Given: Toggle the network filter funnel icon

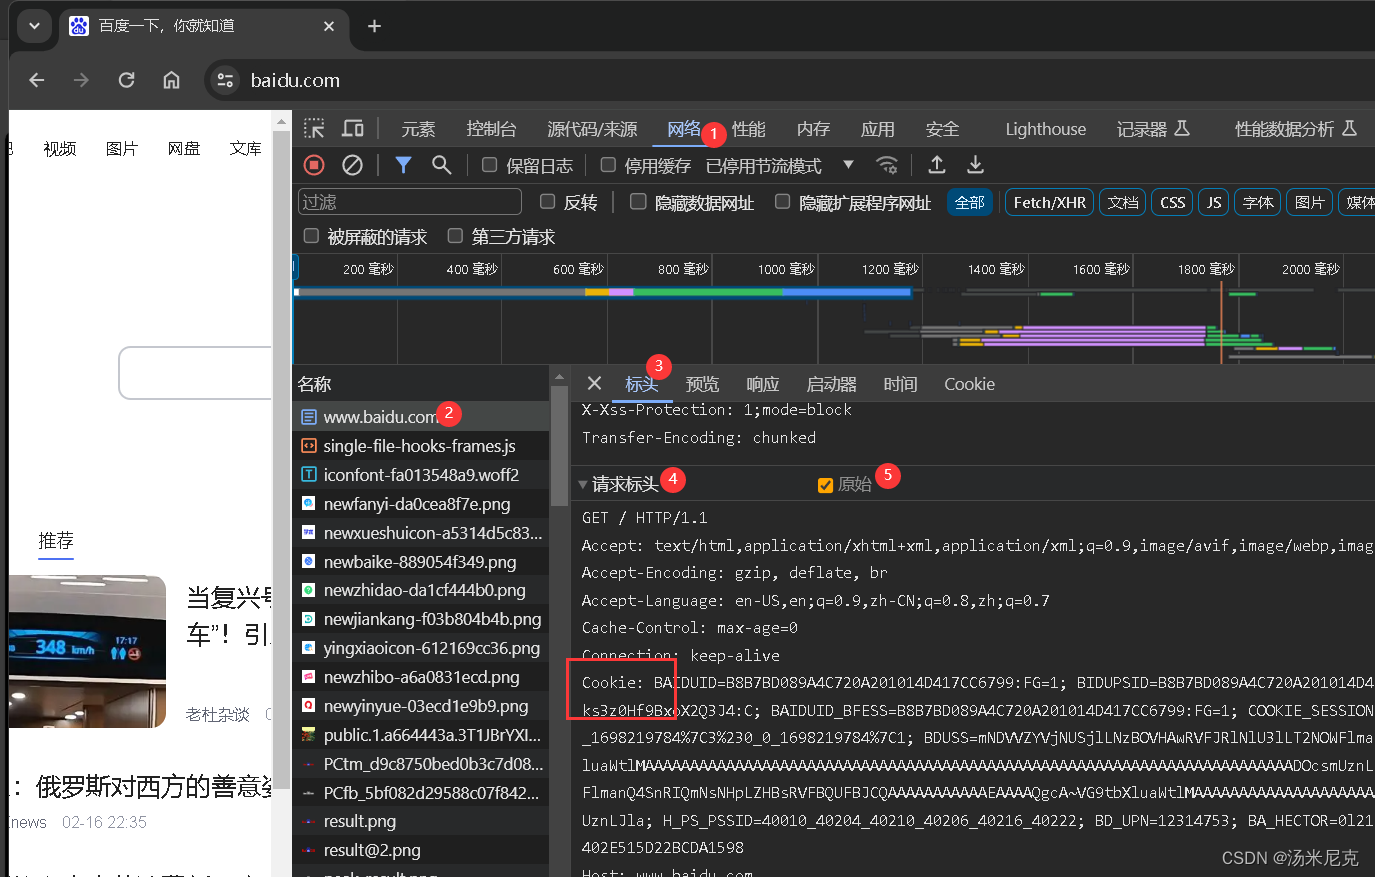Looking at the screenshot, I should 403,165.
